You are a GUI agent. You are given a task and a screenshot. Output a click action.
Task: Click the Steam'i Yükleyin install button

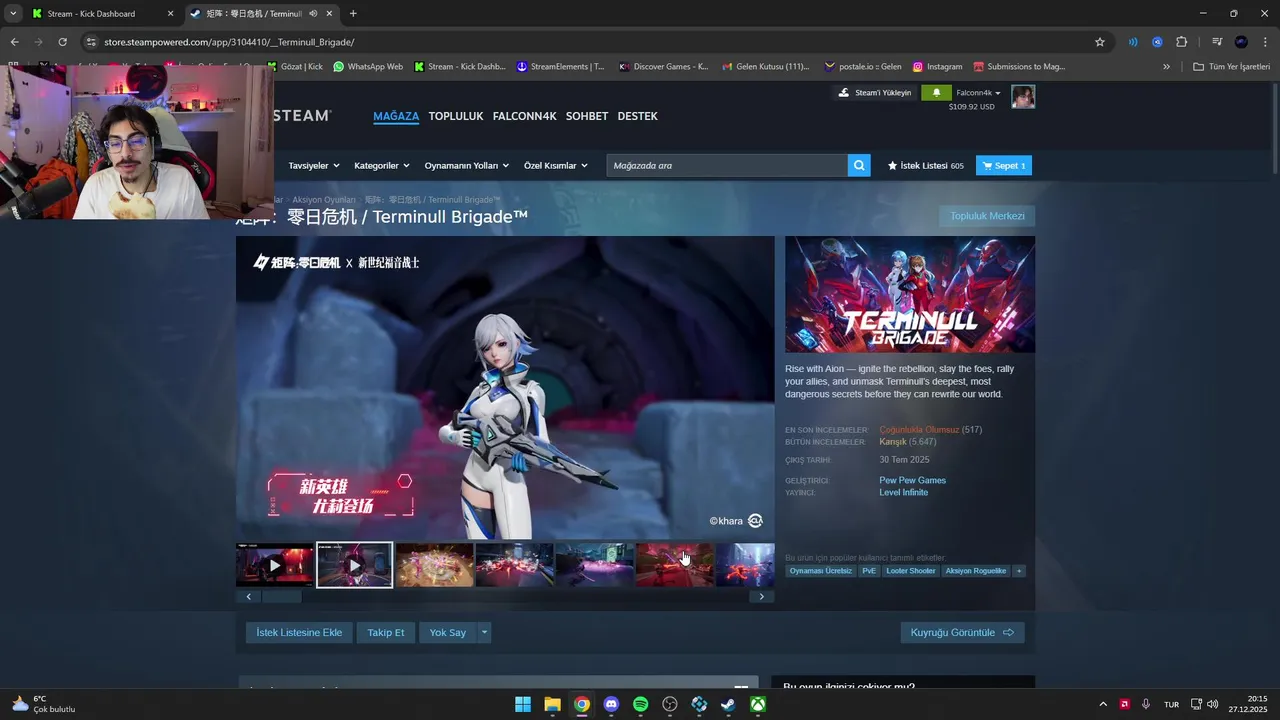coord(875,93)
